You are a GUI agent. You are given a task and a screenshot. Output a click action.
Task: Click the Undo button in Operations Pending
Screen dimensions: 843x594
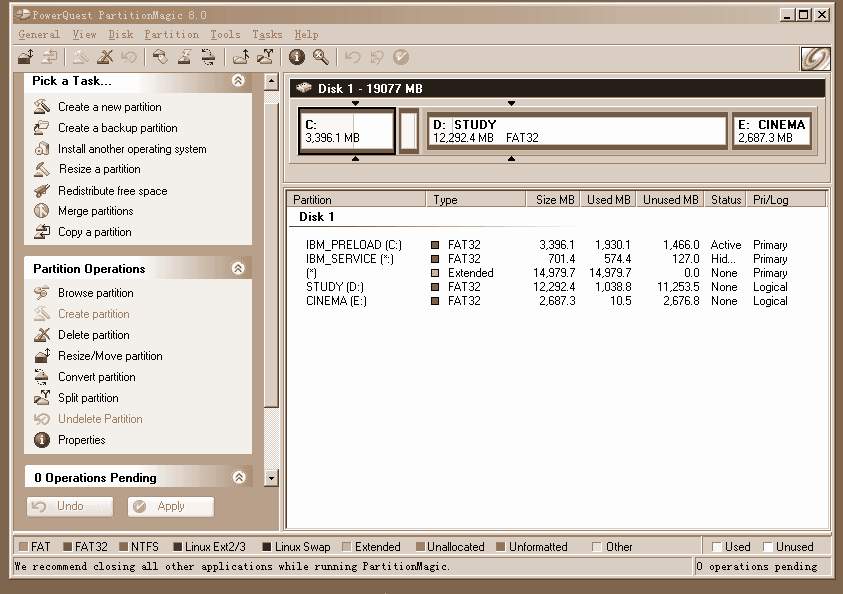click(70, 506)
